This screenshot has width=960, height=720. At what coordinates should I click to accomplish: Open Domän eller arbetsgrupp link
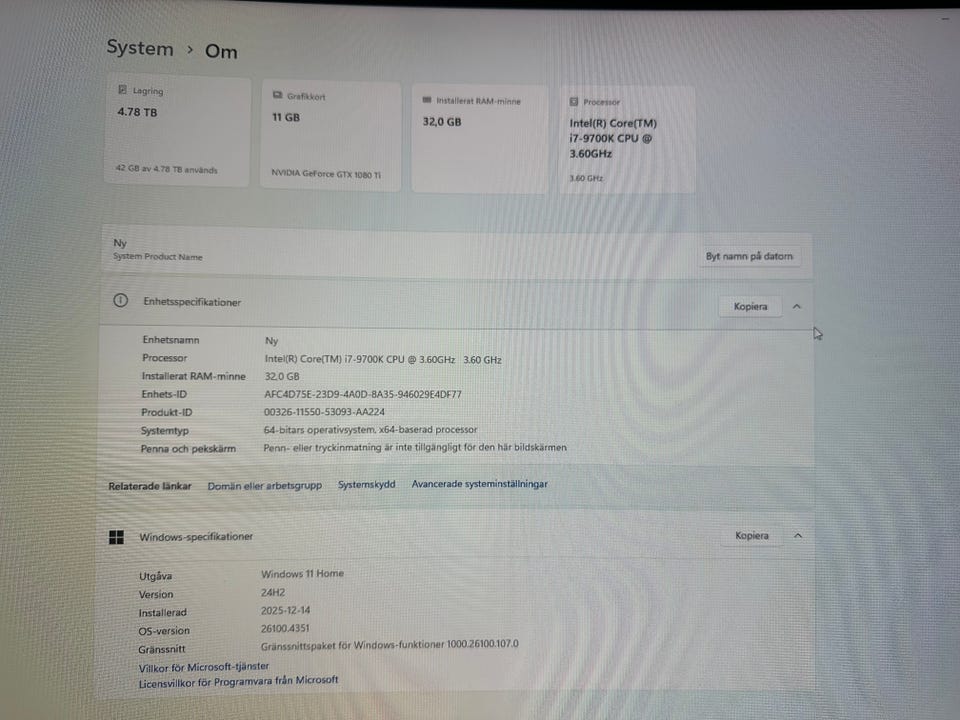pos(264,486)
